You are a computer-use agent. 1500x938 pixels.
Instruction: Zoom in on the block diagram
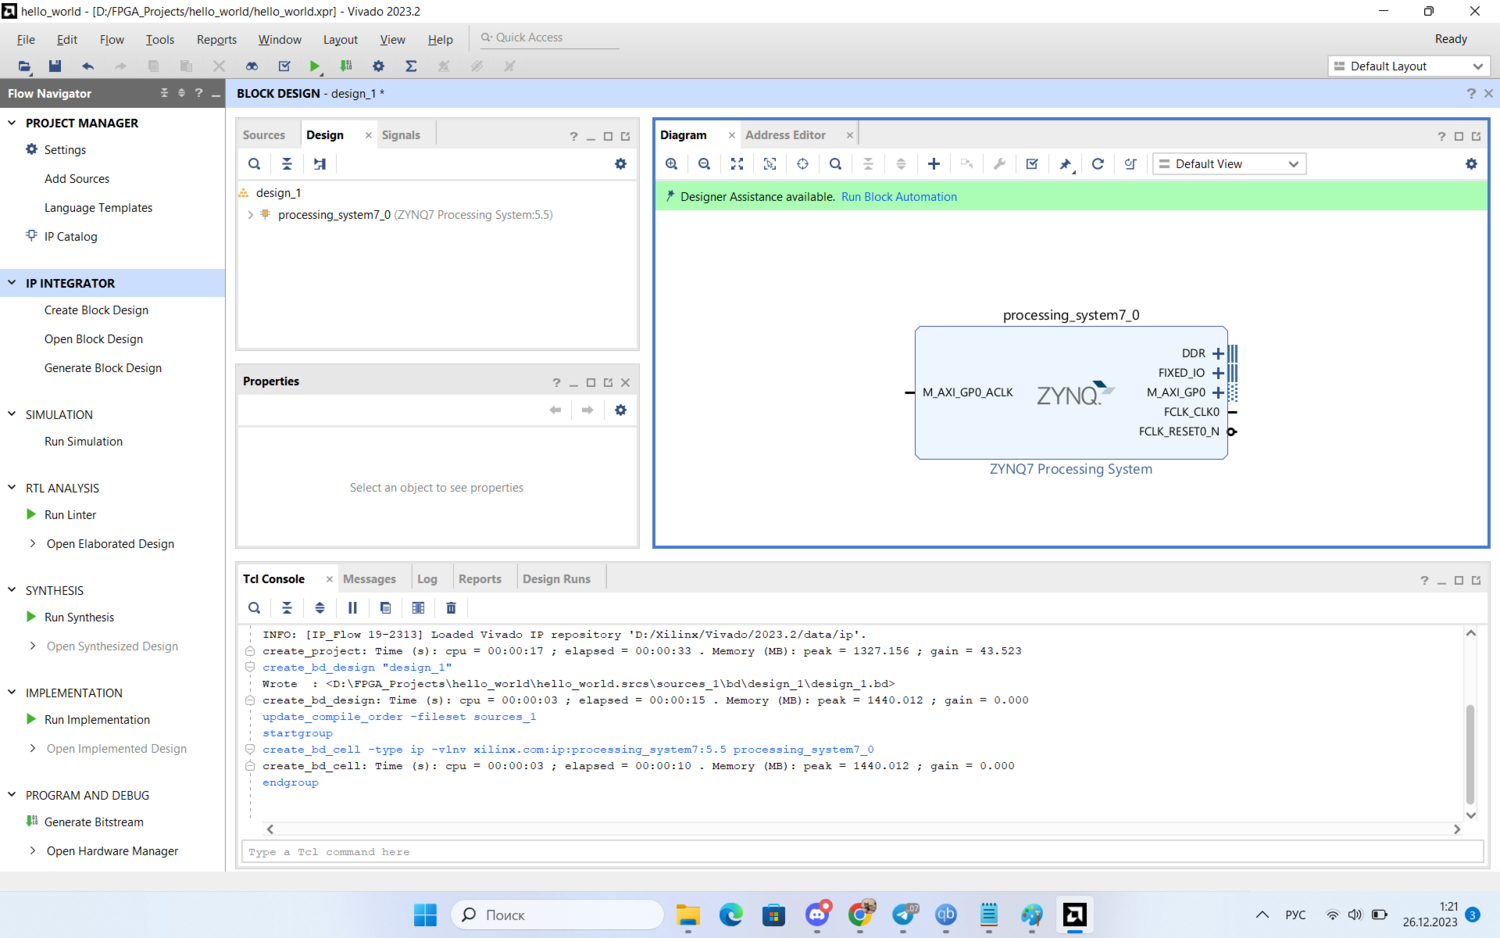pos(671,164)
